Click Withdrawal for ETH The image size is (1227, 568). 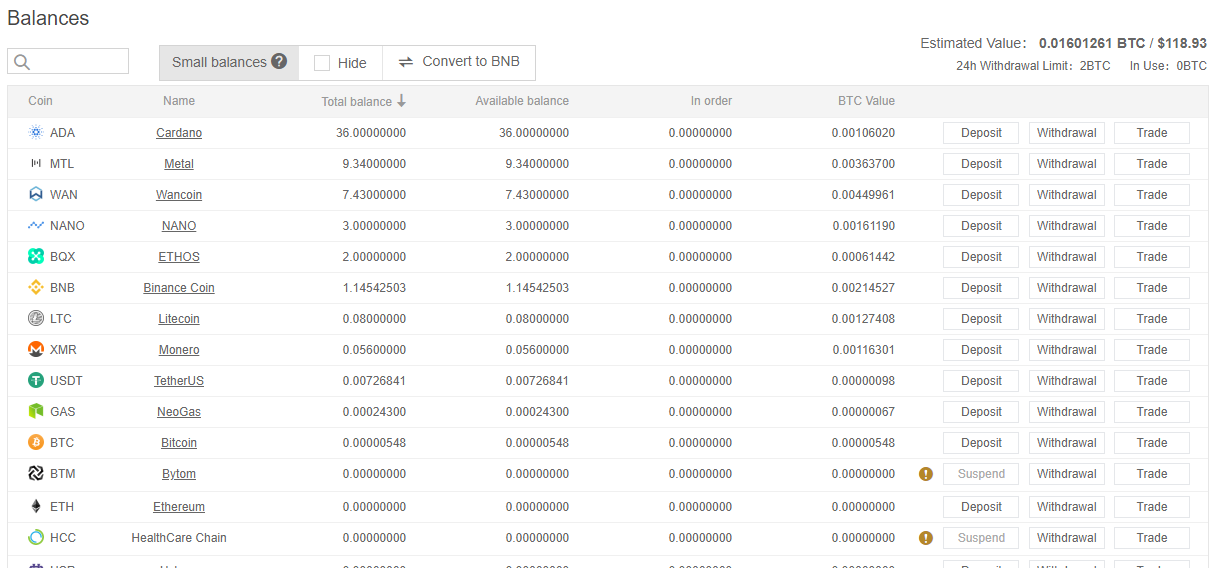(x=1067, y=507)
